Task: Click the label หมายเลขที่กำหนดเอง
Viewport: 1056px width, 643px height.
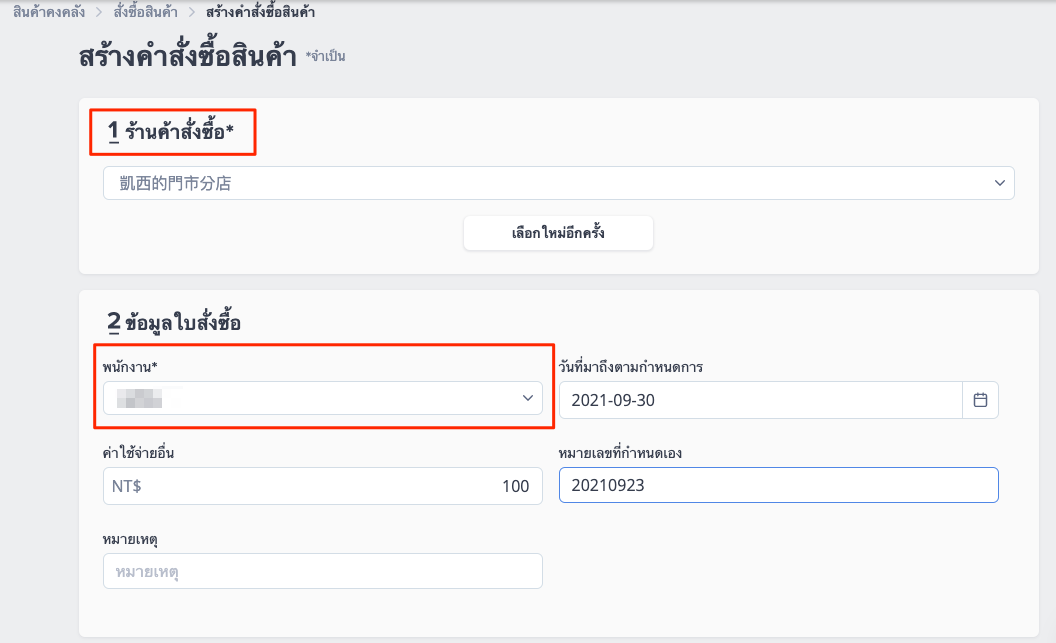Action: click(x=620, y=453)
